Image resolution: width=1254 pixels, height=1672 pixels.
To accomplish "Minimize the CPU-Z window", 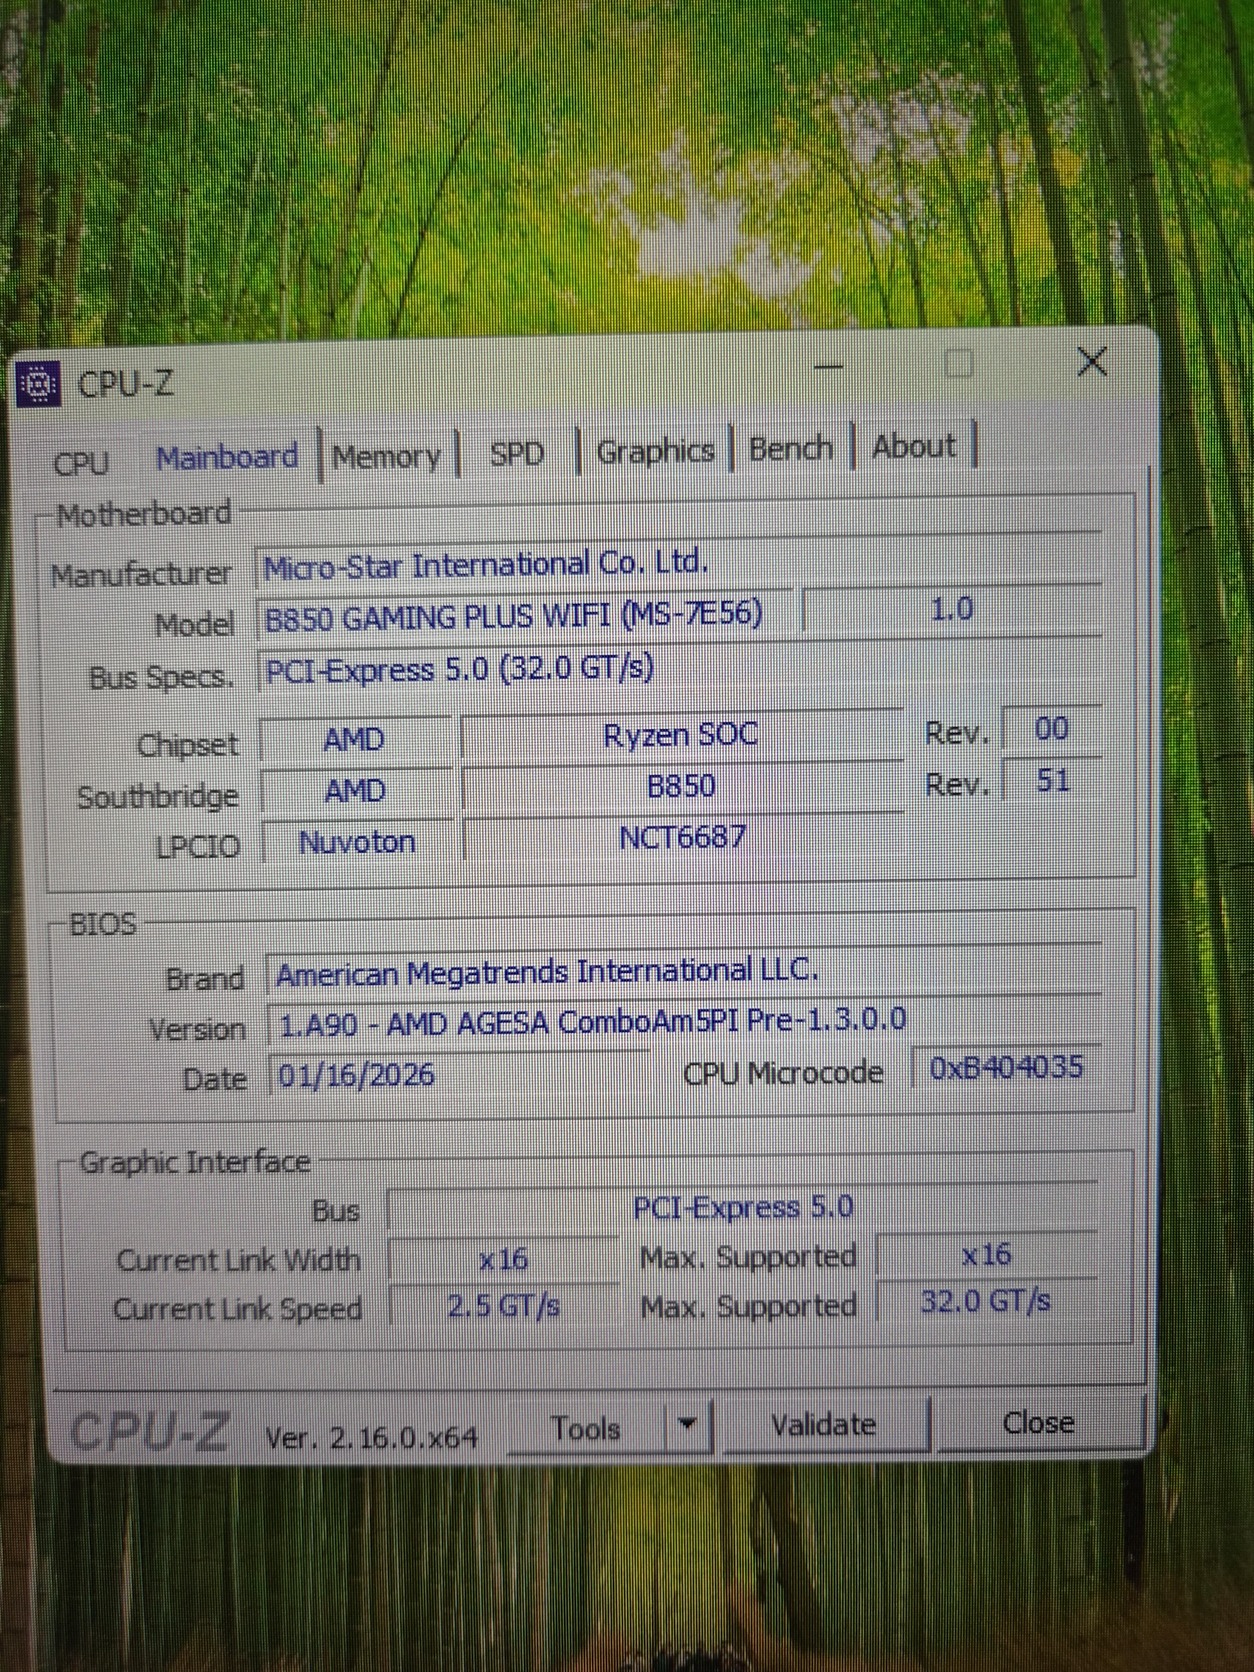I will [x=829, y=366].
